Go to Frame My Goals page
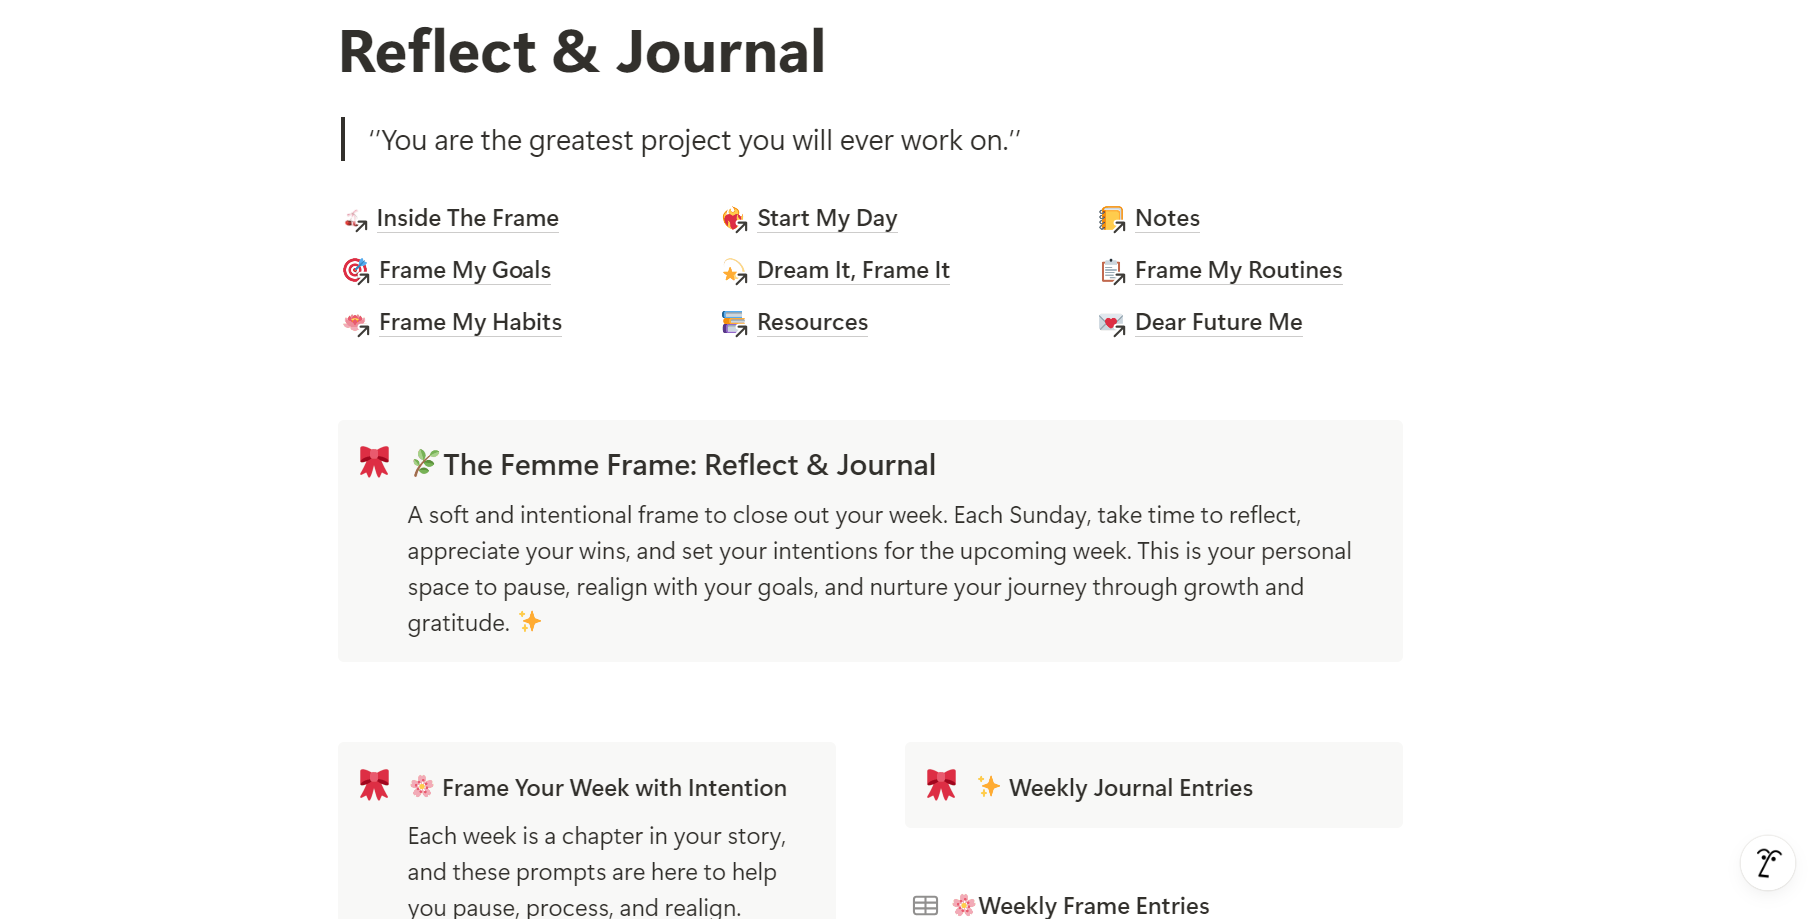1808x919 pixels. (465, 270)
